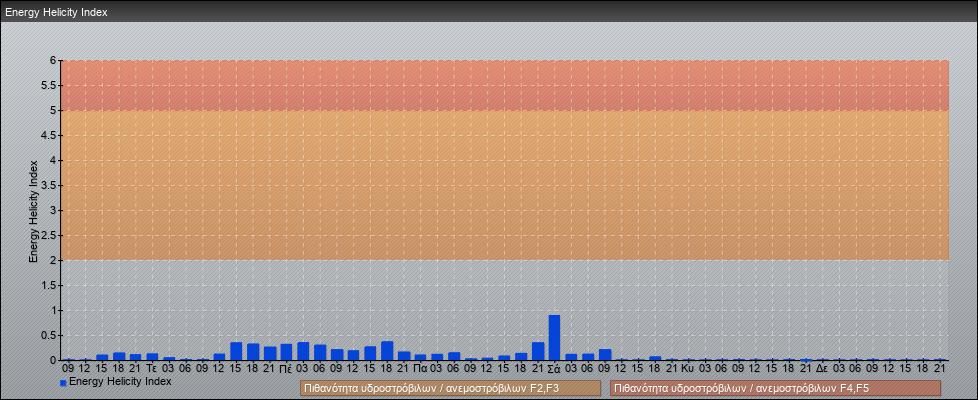Click the y-axis value 3.5
The width and height of the screenshot is (978, 400).
(x=50, y=185)
